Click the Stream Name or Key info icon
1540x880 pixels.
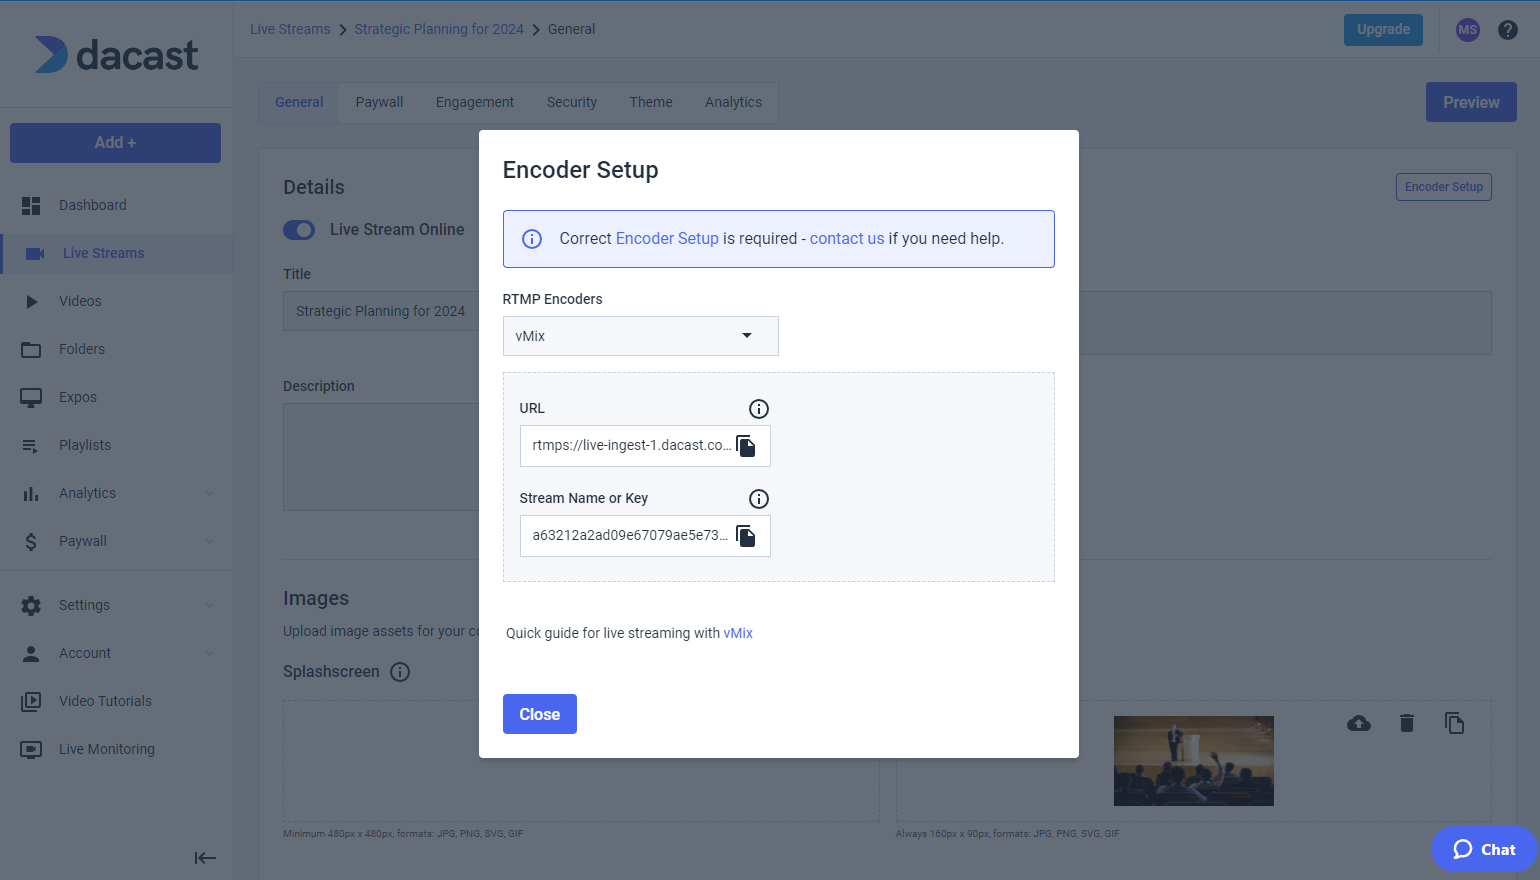pyautogui.click(x=758, y=498)
